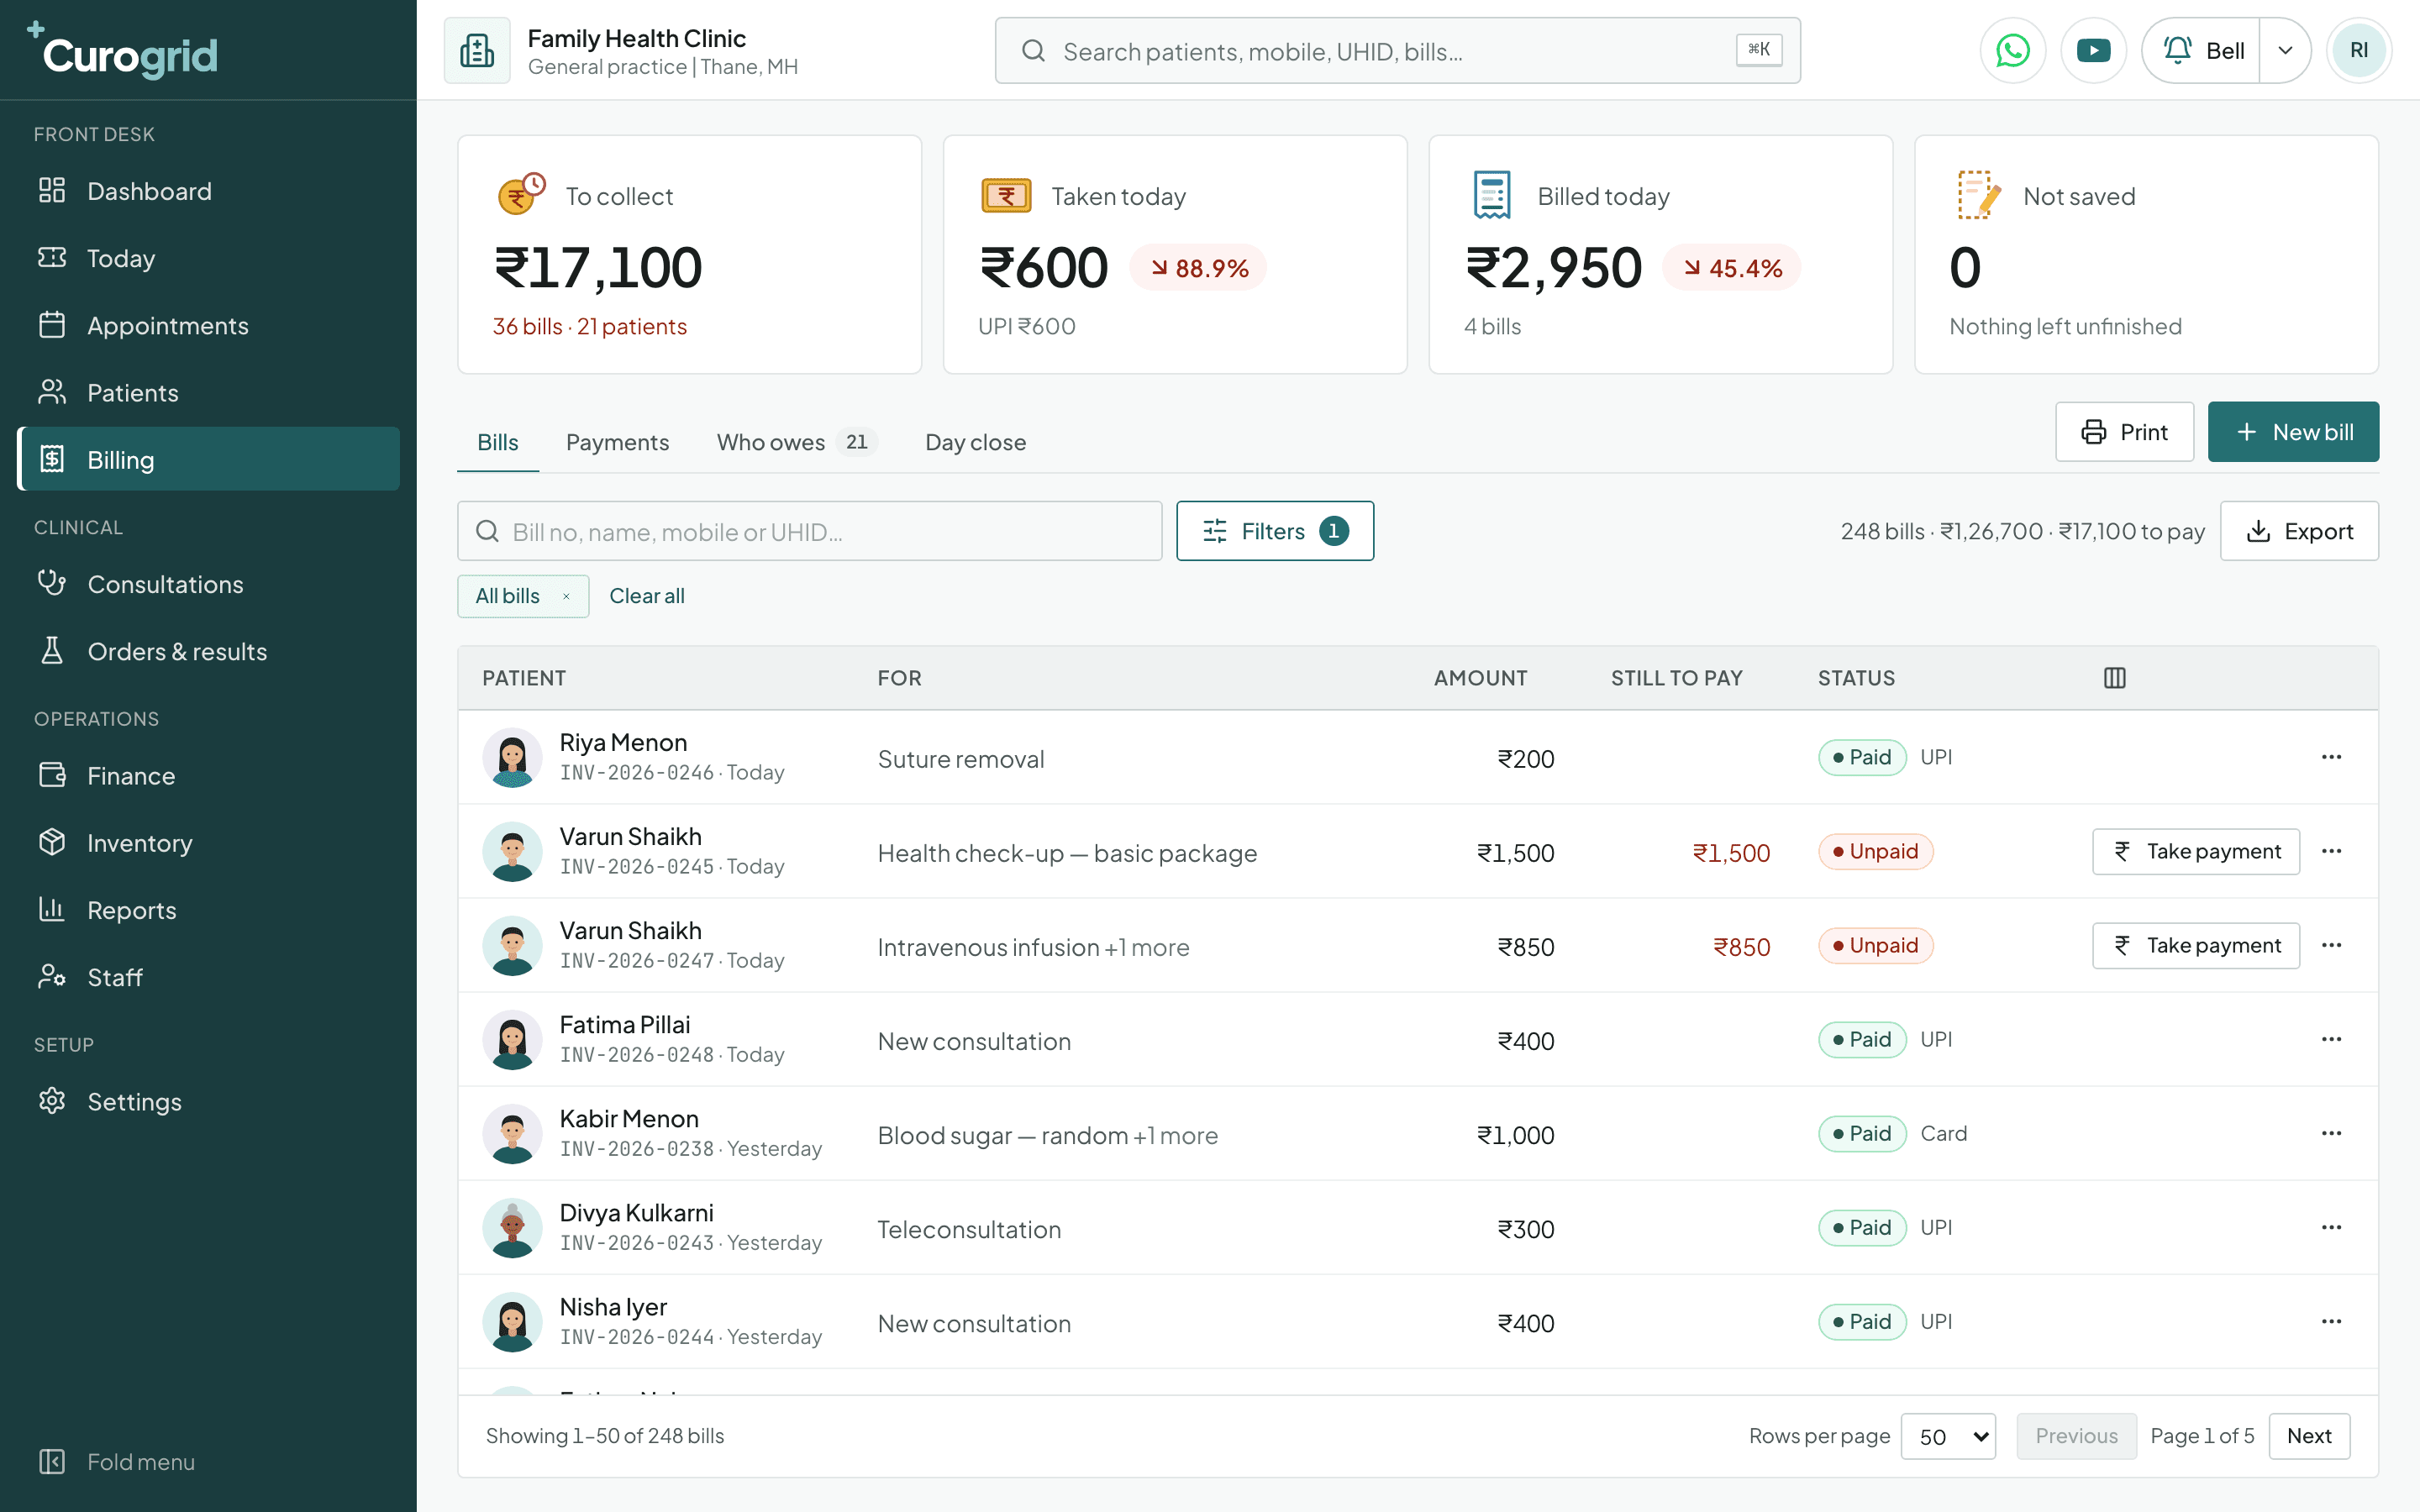Viewport: 2420px width, 1512px height.
Task: Open more options for INV-2026-0245 row
Action: (x=2331, y=851)
